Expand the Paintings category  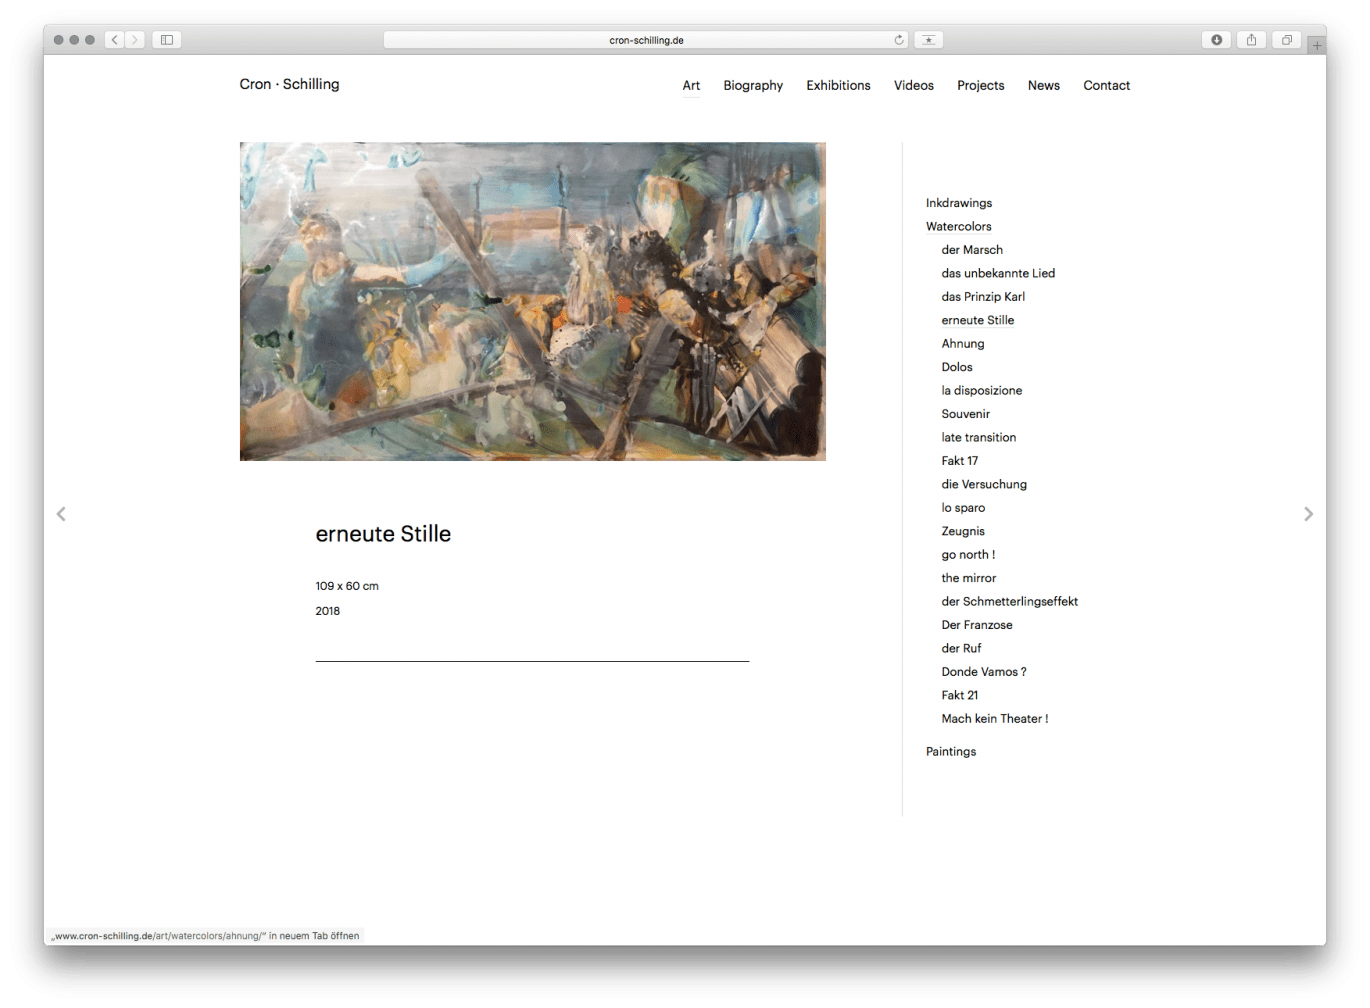[950, 751]
